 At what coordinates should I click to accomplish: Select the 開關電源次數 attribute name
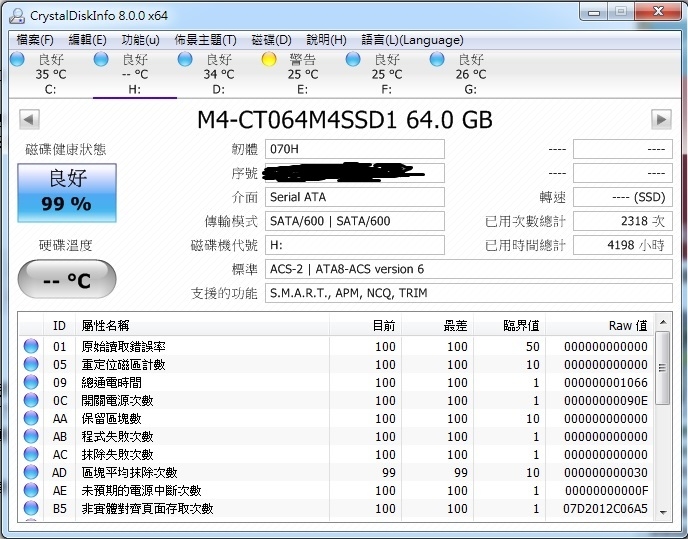117,400
